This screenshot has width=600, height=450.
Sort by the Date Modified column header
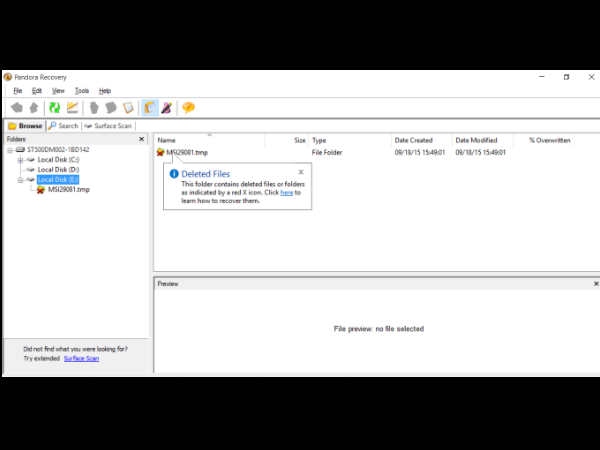(x=482, y=140)
